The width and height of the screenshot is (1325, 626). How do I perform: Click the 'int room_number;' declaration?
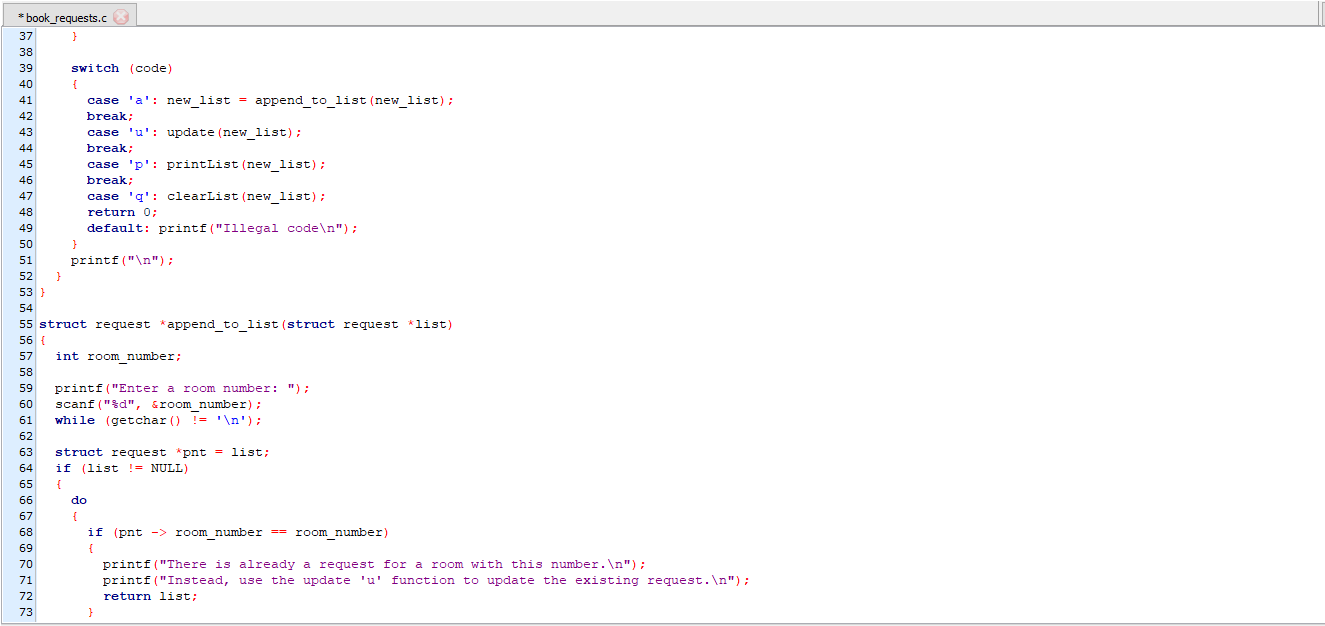click(118, 356)
